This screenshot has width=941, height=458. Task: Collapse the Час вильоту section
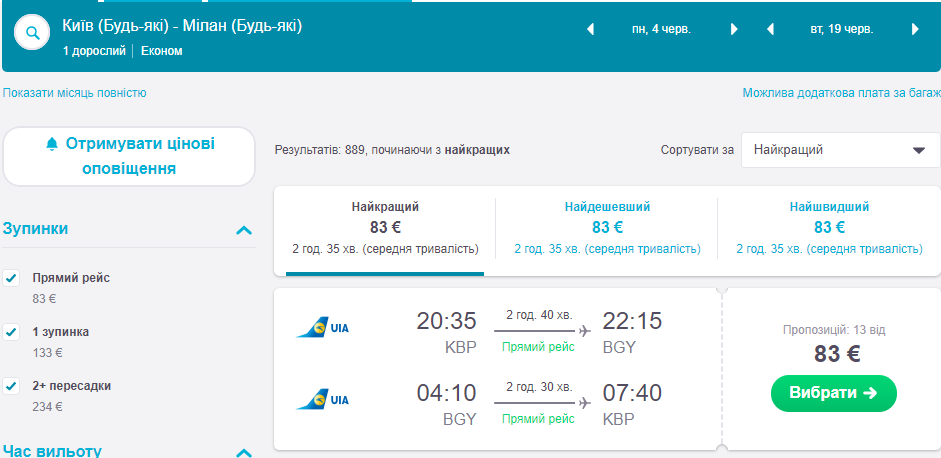tap(243, 452)
